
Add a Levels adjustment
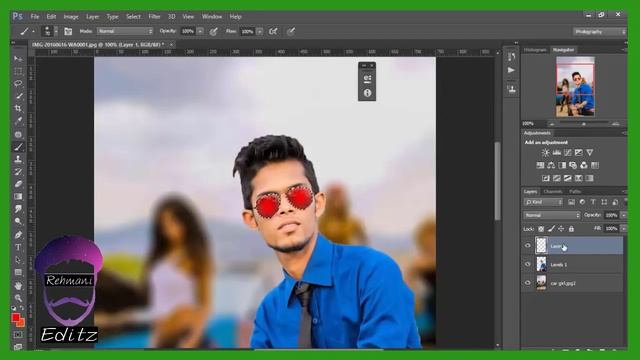click(556, 152)
